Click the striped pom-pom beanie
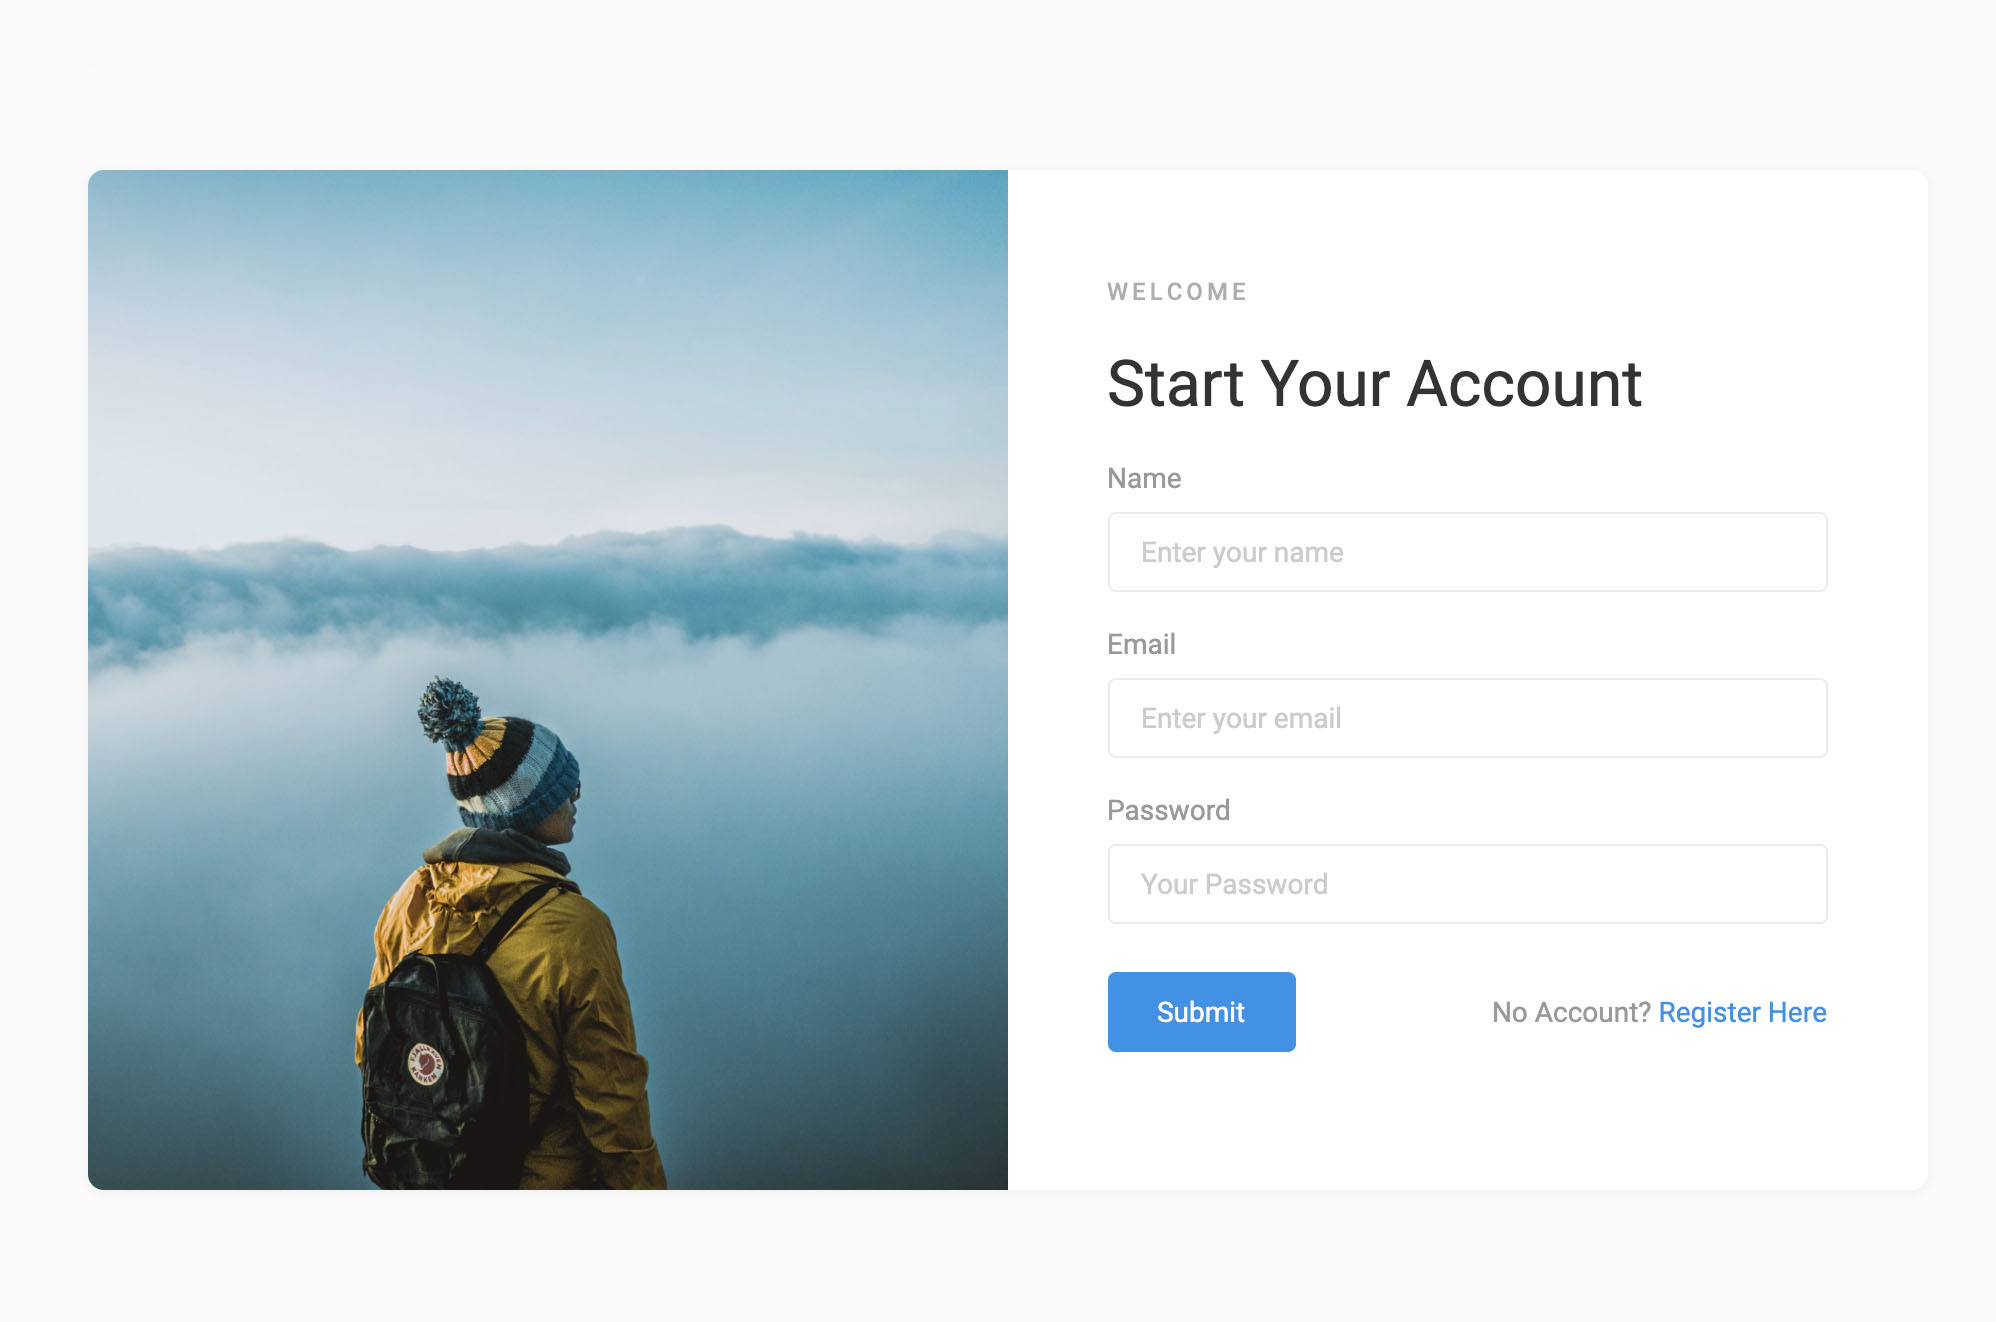Screen dimensions: 1996x1322 (500, 752)
